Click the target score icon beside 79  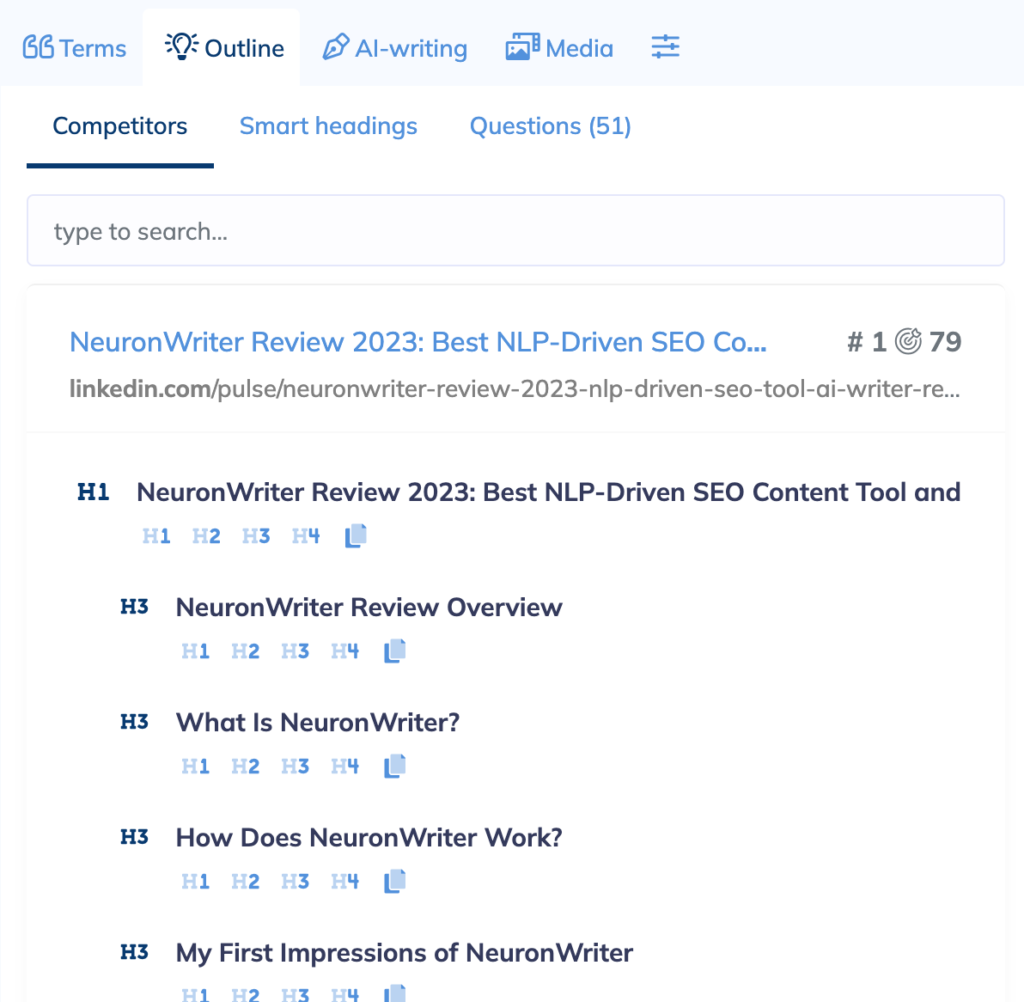908,341
